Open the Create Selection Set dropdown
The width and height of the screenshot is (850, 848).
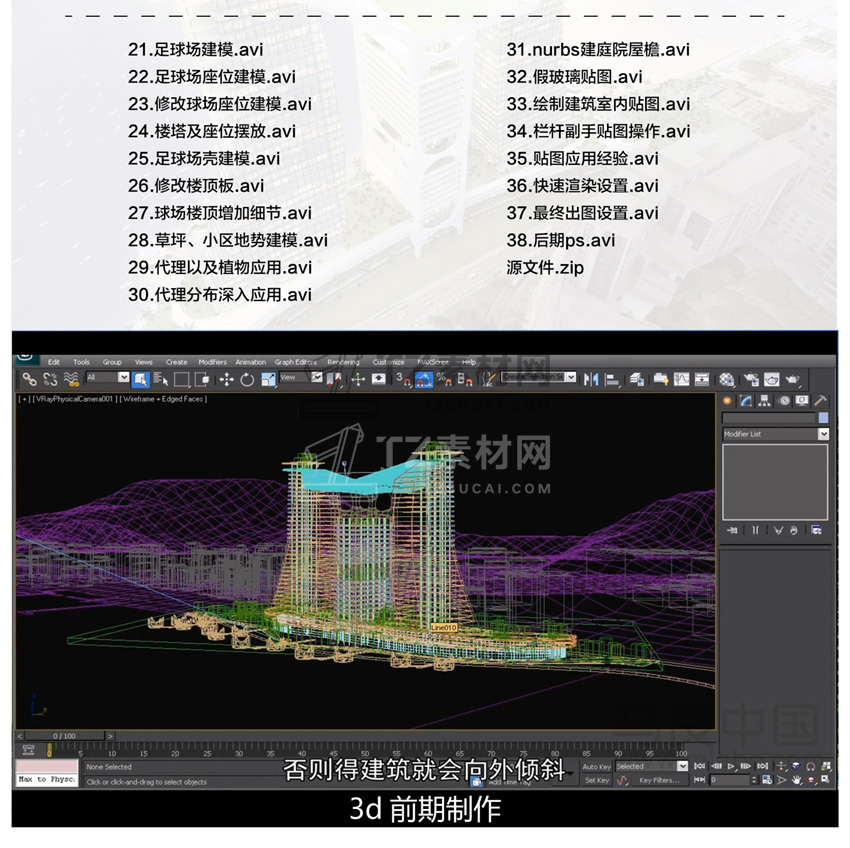point(538,376)
